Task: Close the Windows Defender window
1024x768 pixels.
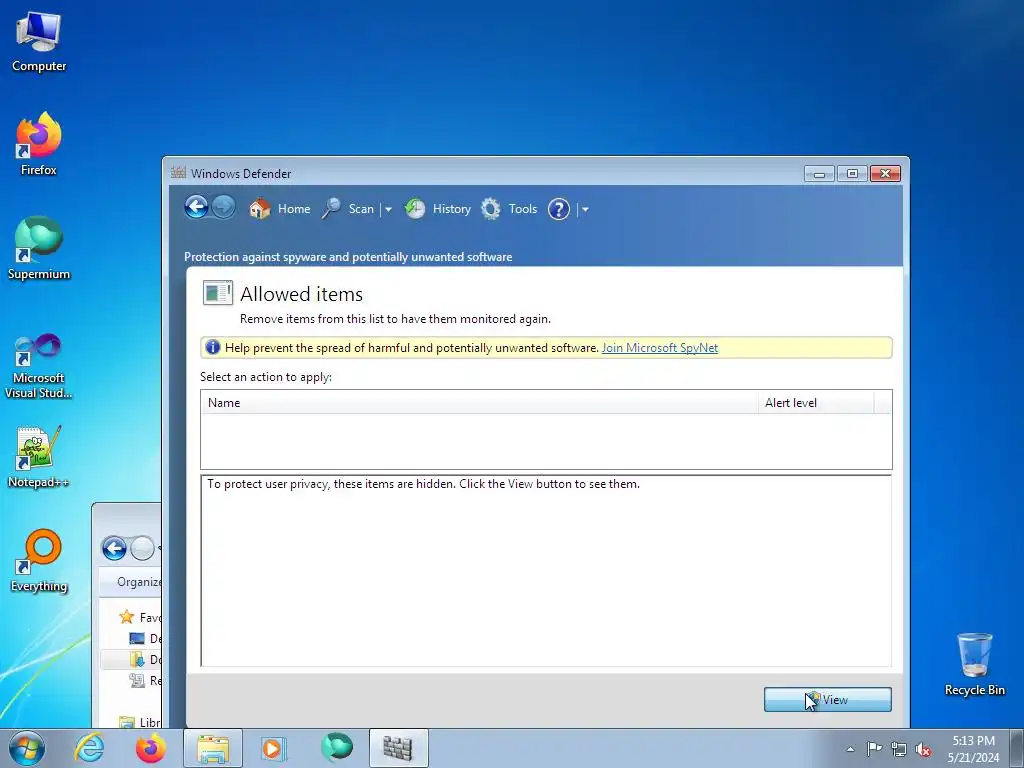Action: click(886, 174)
